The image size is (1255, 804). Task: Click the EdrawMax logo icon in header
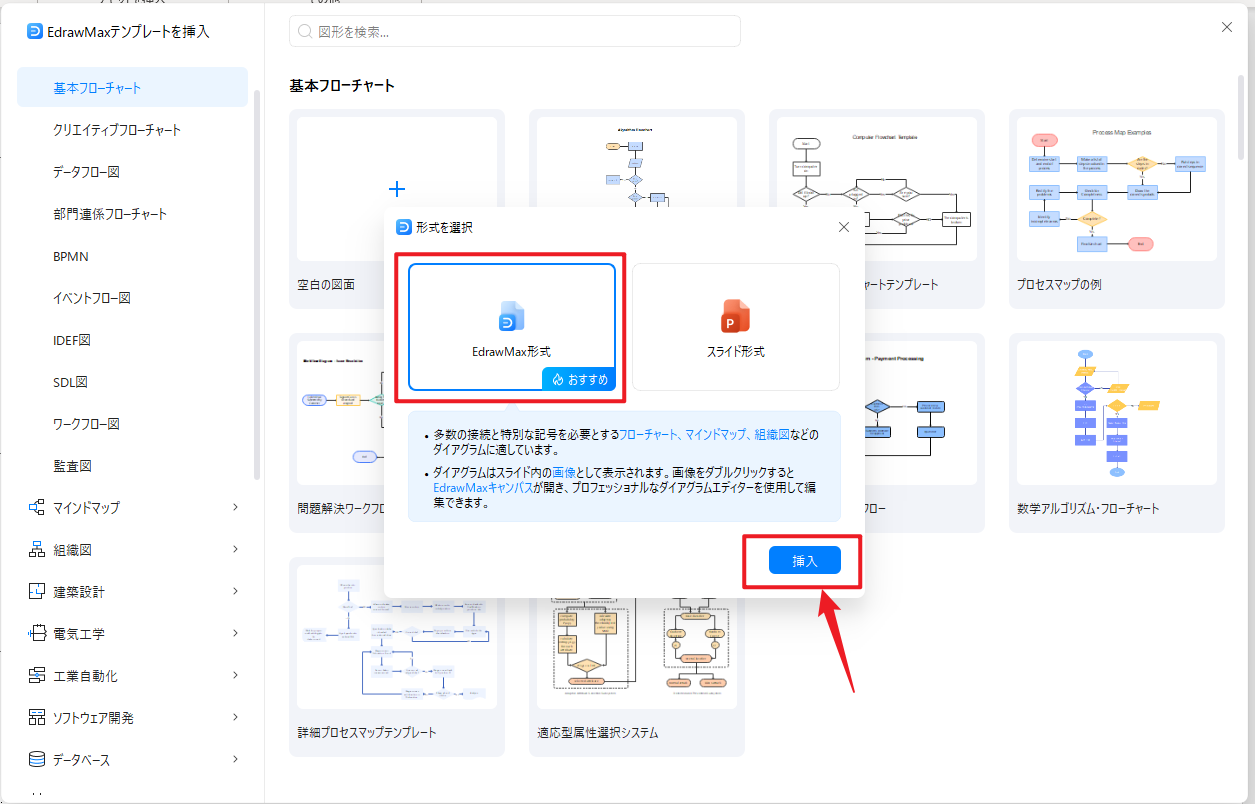[x=36, y=31]
